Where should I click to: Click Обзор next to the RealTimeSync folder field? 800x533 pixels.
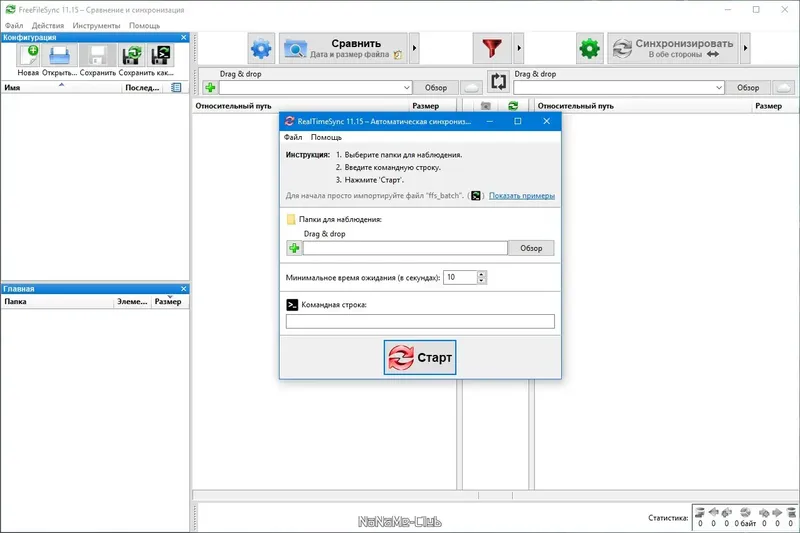pyautogui.click(x=531, y=248)
